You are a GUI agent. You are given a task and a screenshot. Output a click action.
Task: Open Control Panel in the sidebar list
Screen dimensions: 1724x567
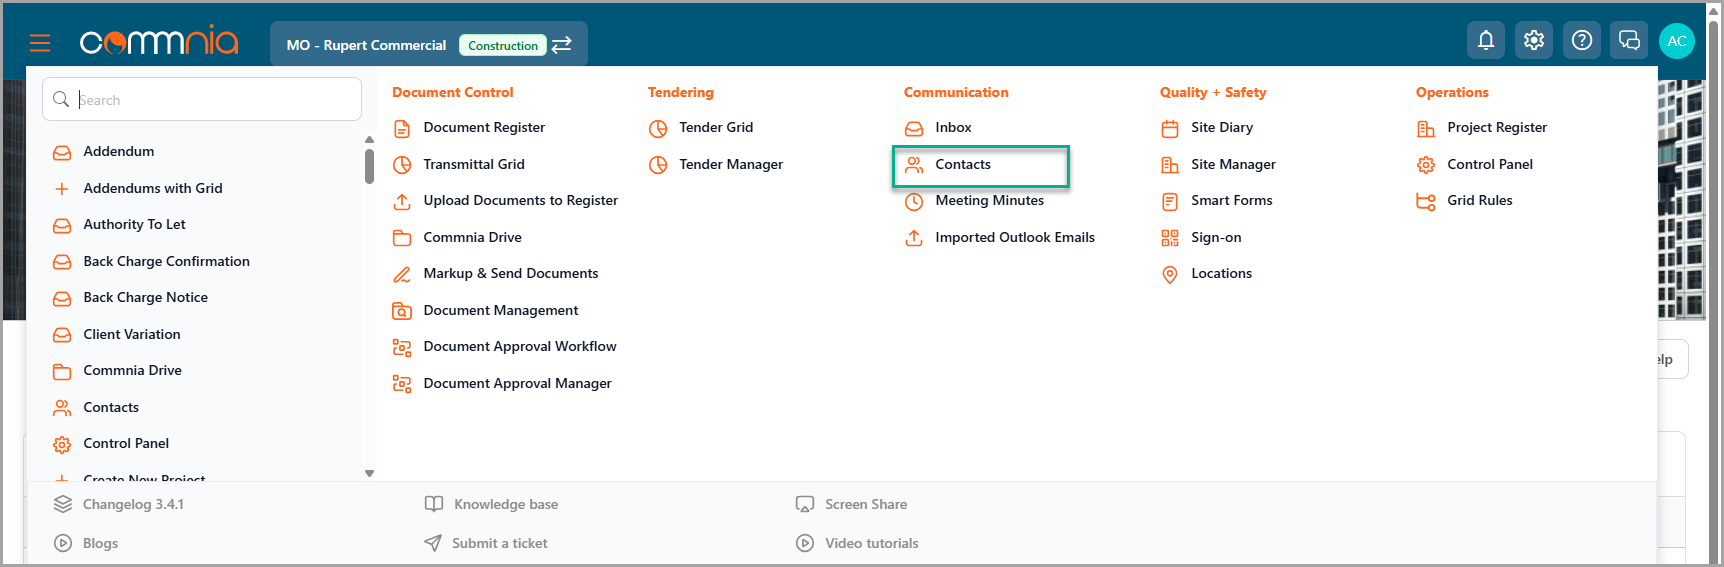pyautogui.click(x=126, y=443)
